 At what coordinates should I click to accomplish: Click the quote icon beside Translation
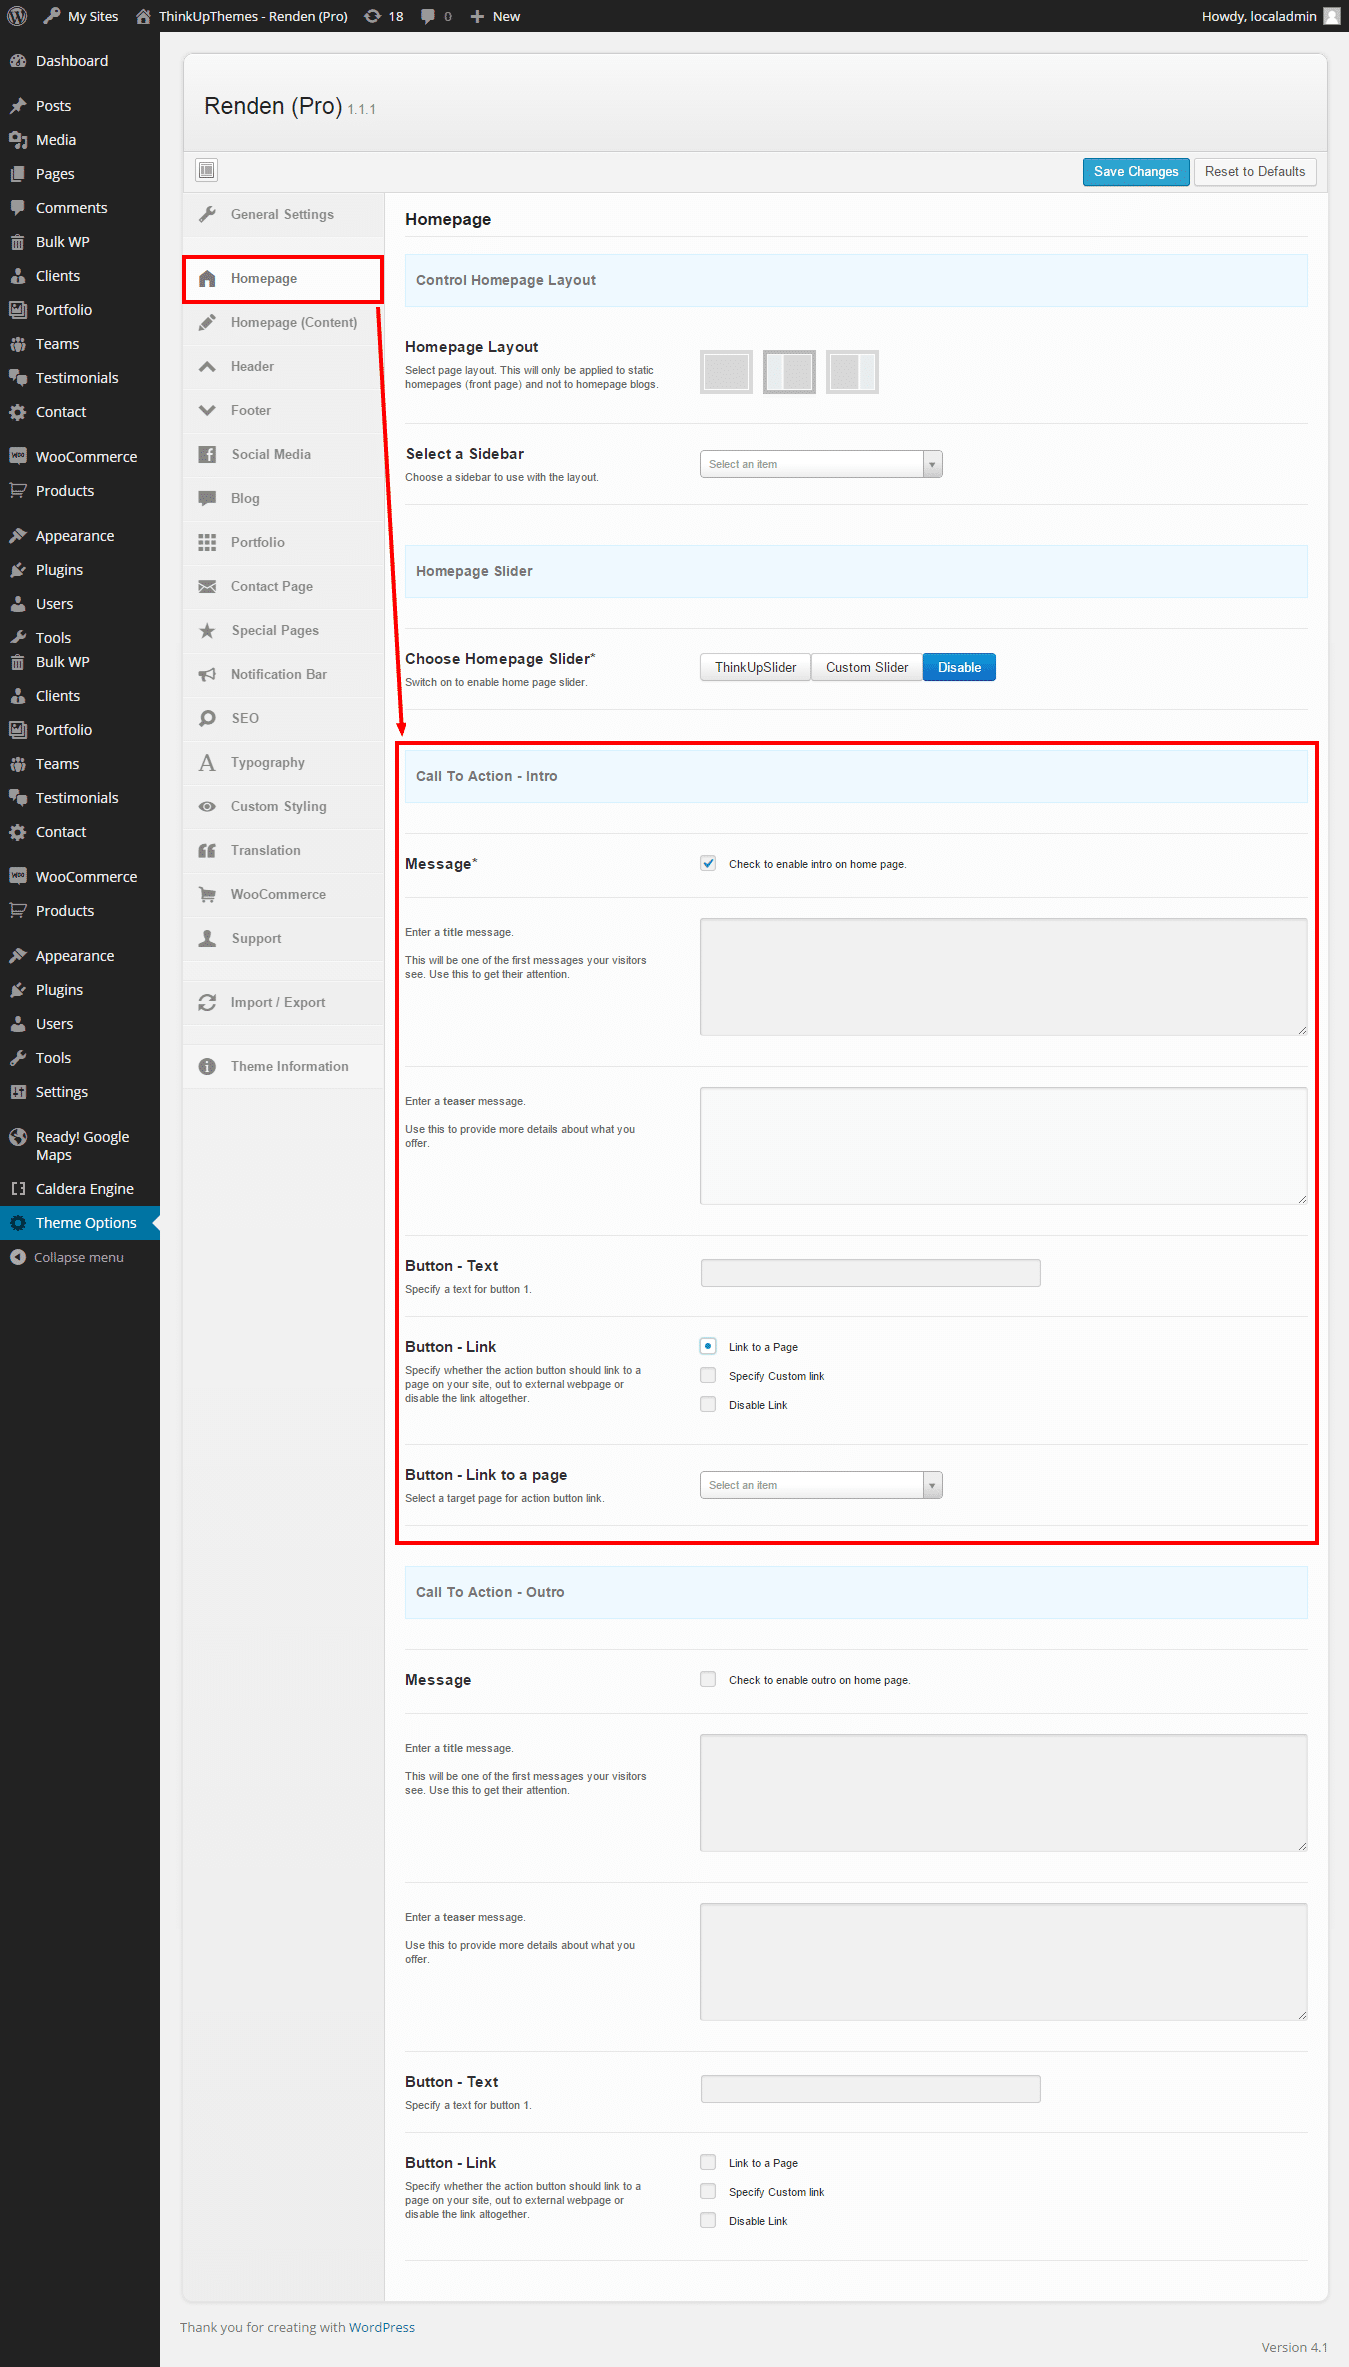[207, 850]
